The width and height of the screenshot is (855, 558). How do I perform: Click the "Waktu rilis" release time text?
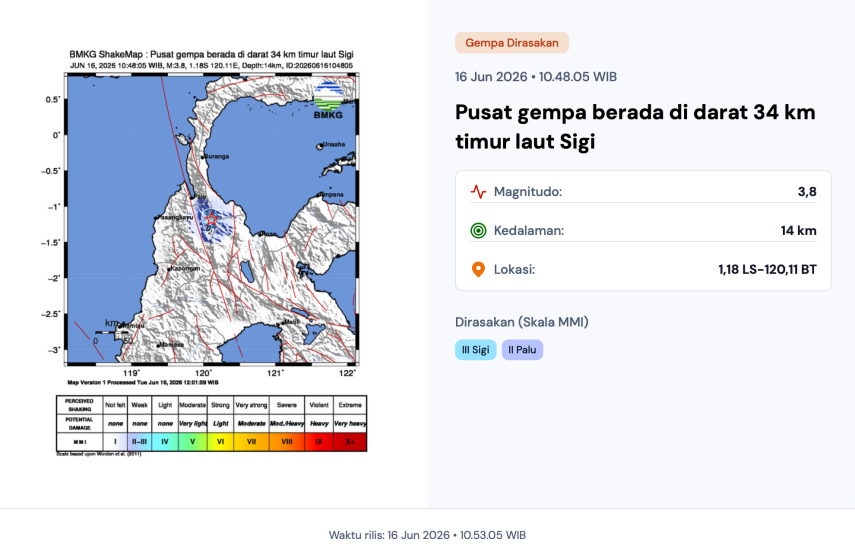427,535
